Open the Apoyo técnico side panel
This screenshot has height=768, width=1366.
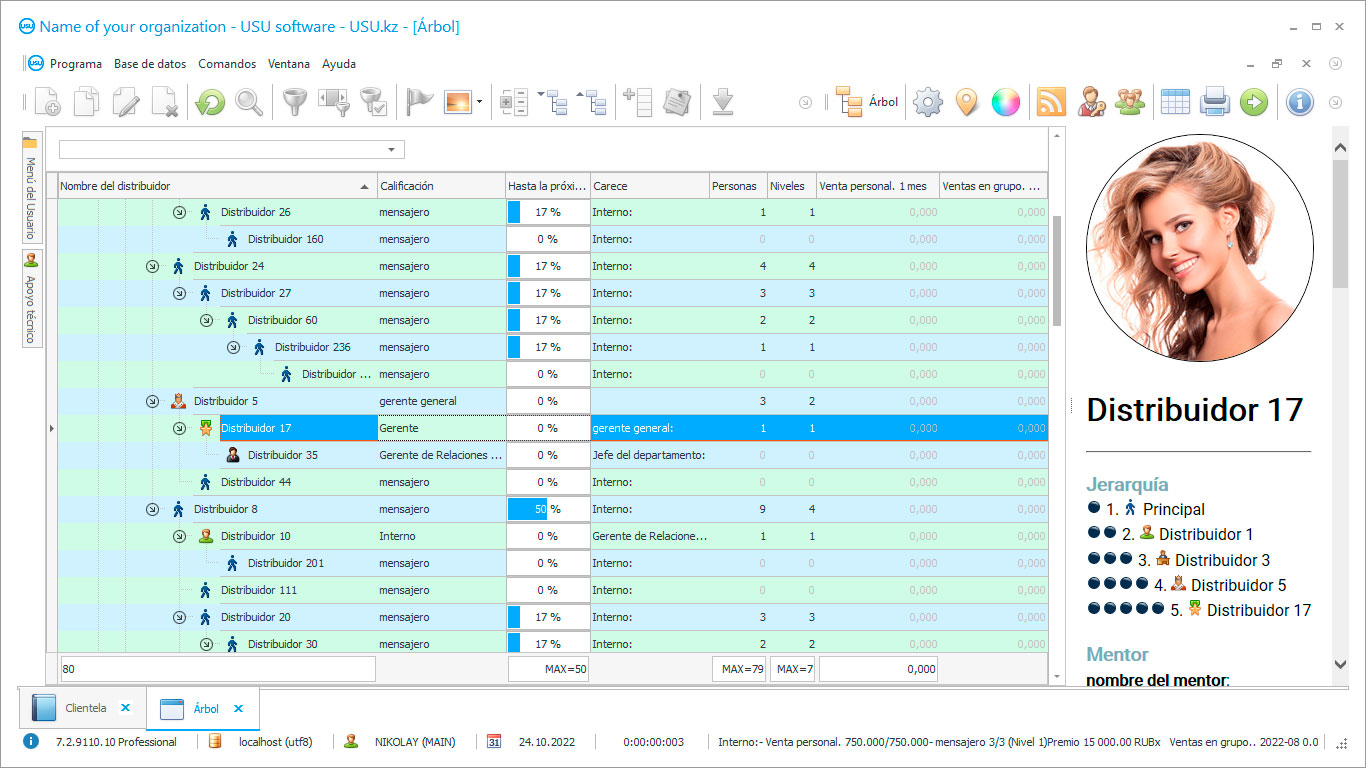point(30,299)
